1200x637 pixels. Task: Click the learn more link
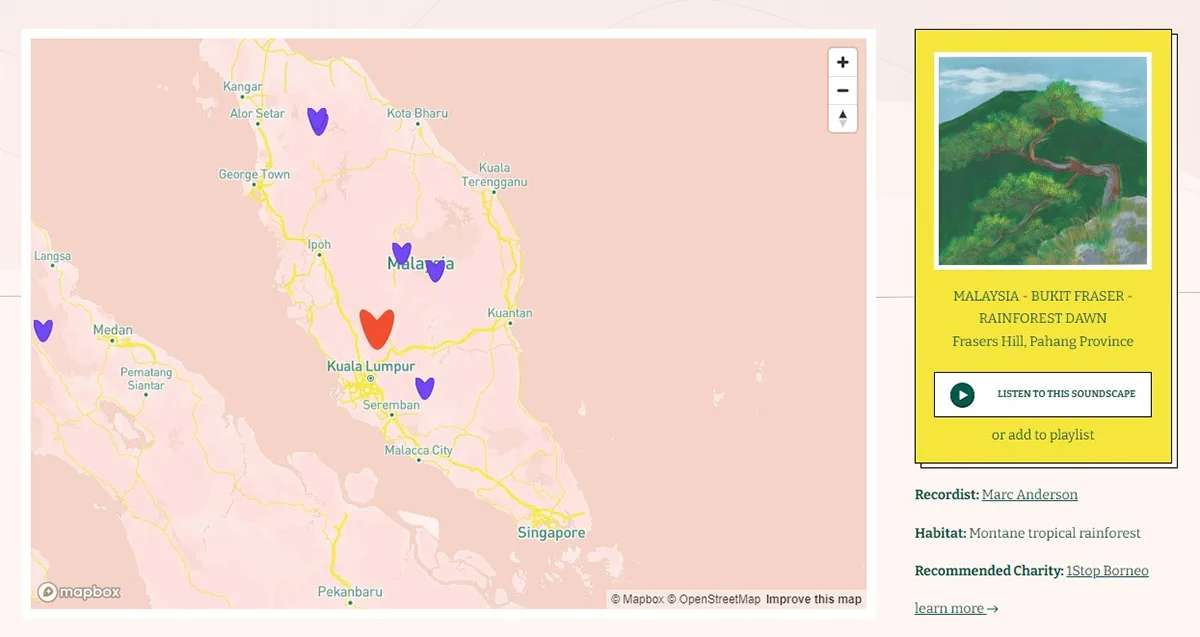pyautogui.click(x=956, y=608)
